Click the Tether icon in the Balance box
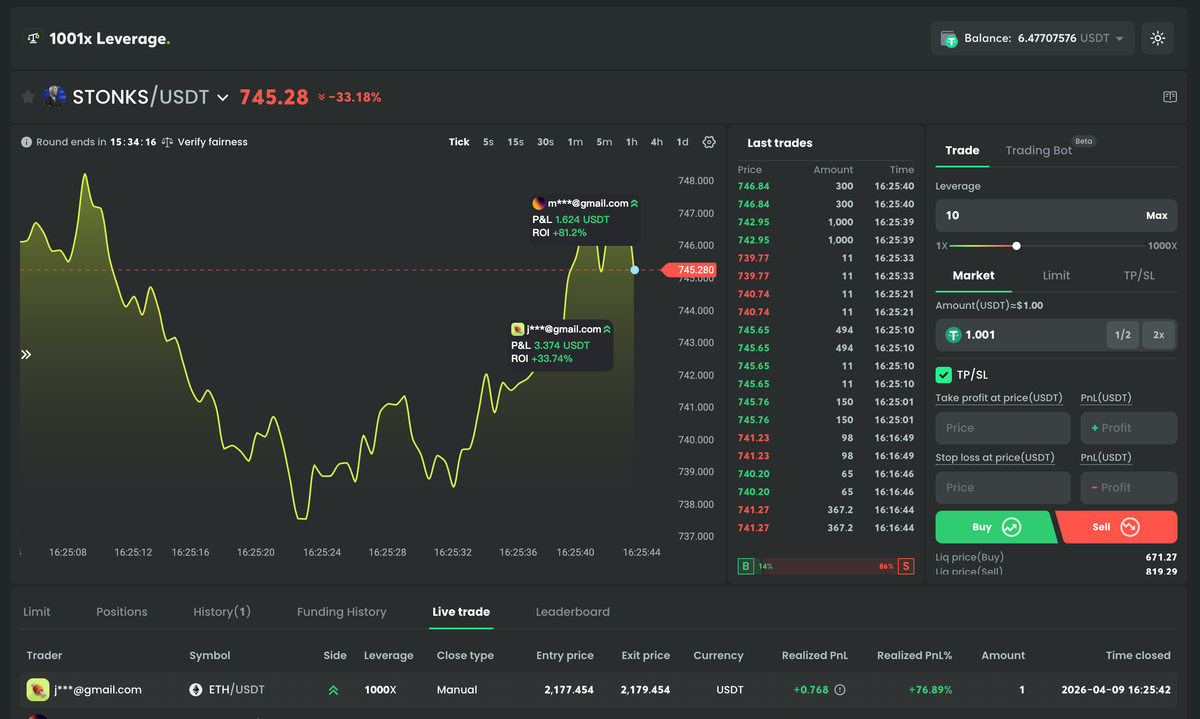 949,38
